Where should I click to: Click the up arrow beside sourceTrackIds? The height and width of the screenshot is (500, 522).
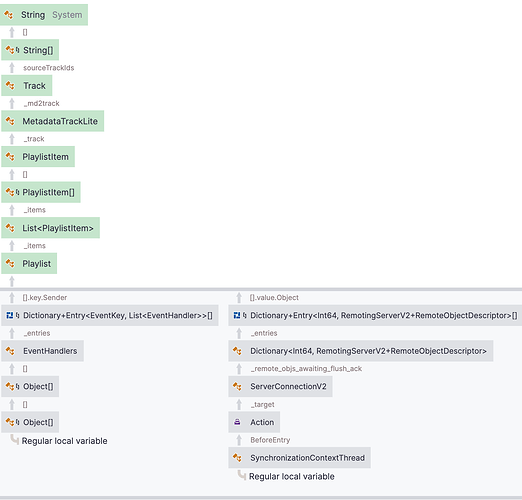12,68
